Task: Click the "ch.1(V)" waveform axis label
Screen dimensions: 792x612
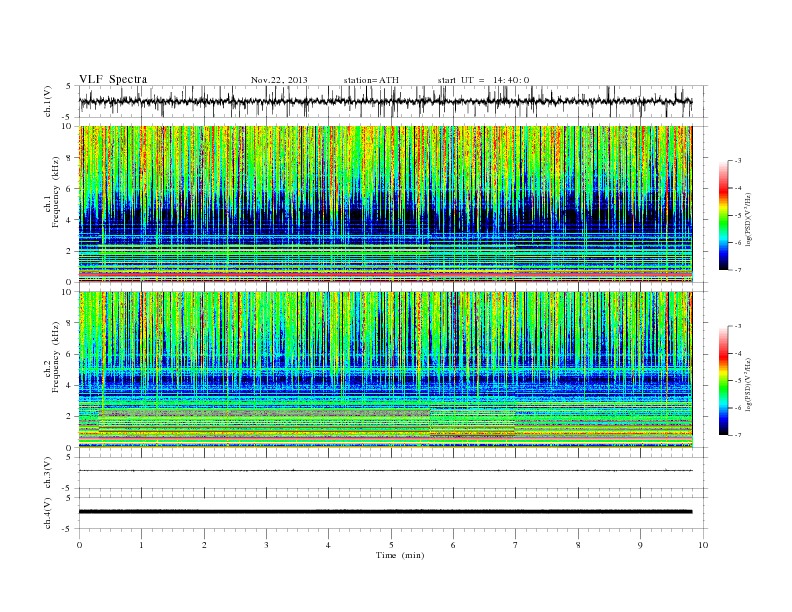Action: click(x=48, y=101)
